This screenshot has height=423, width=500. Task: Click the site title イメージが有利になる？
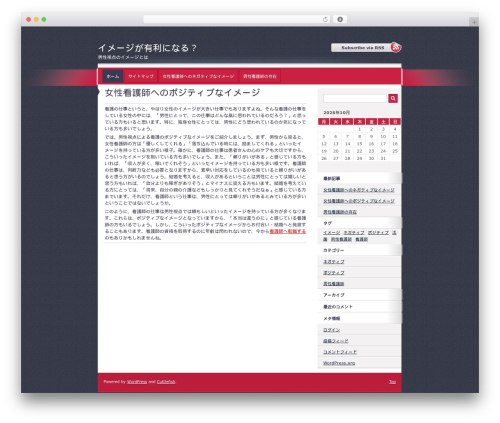click(147, 48)
